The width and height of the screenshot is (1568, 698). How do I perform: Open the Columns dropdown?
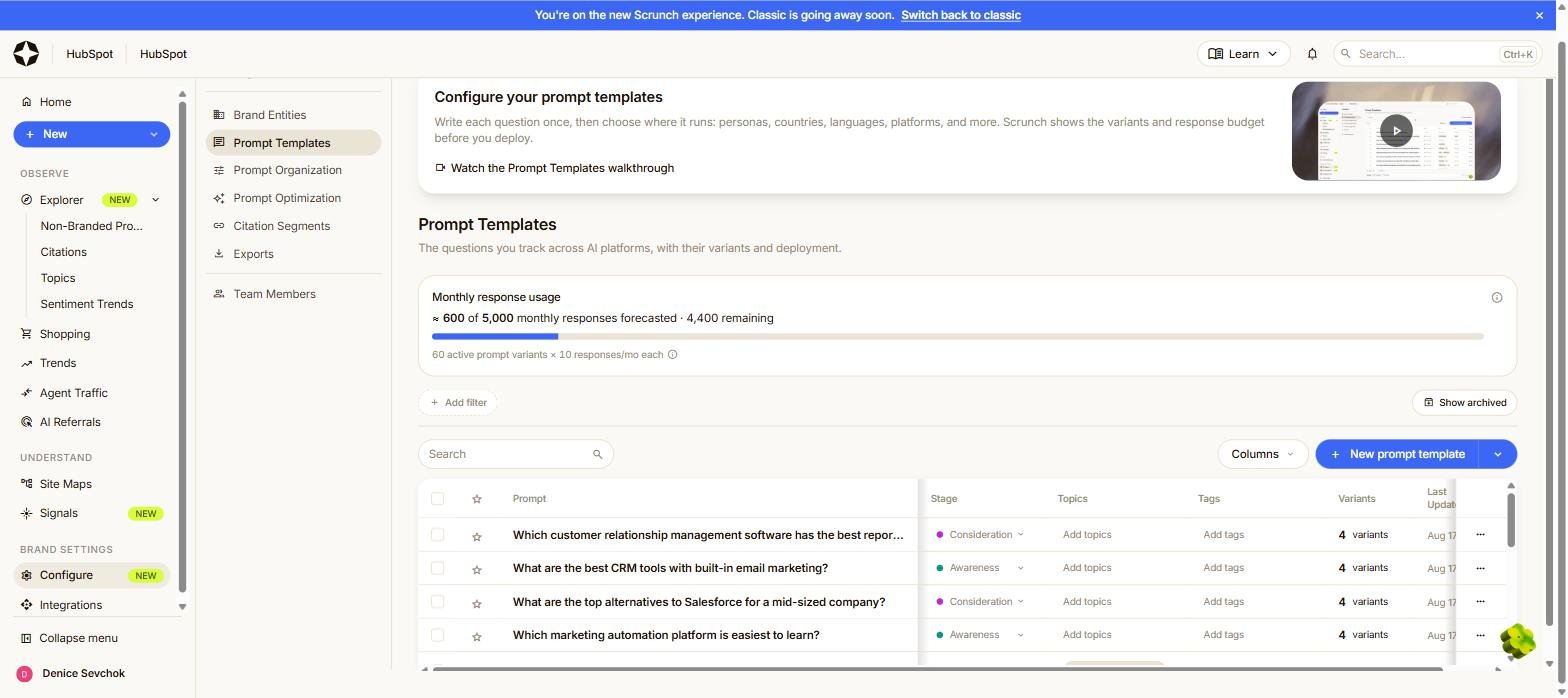[1262, 454]
